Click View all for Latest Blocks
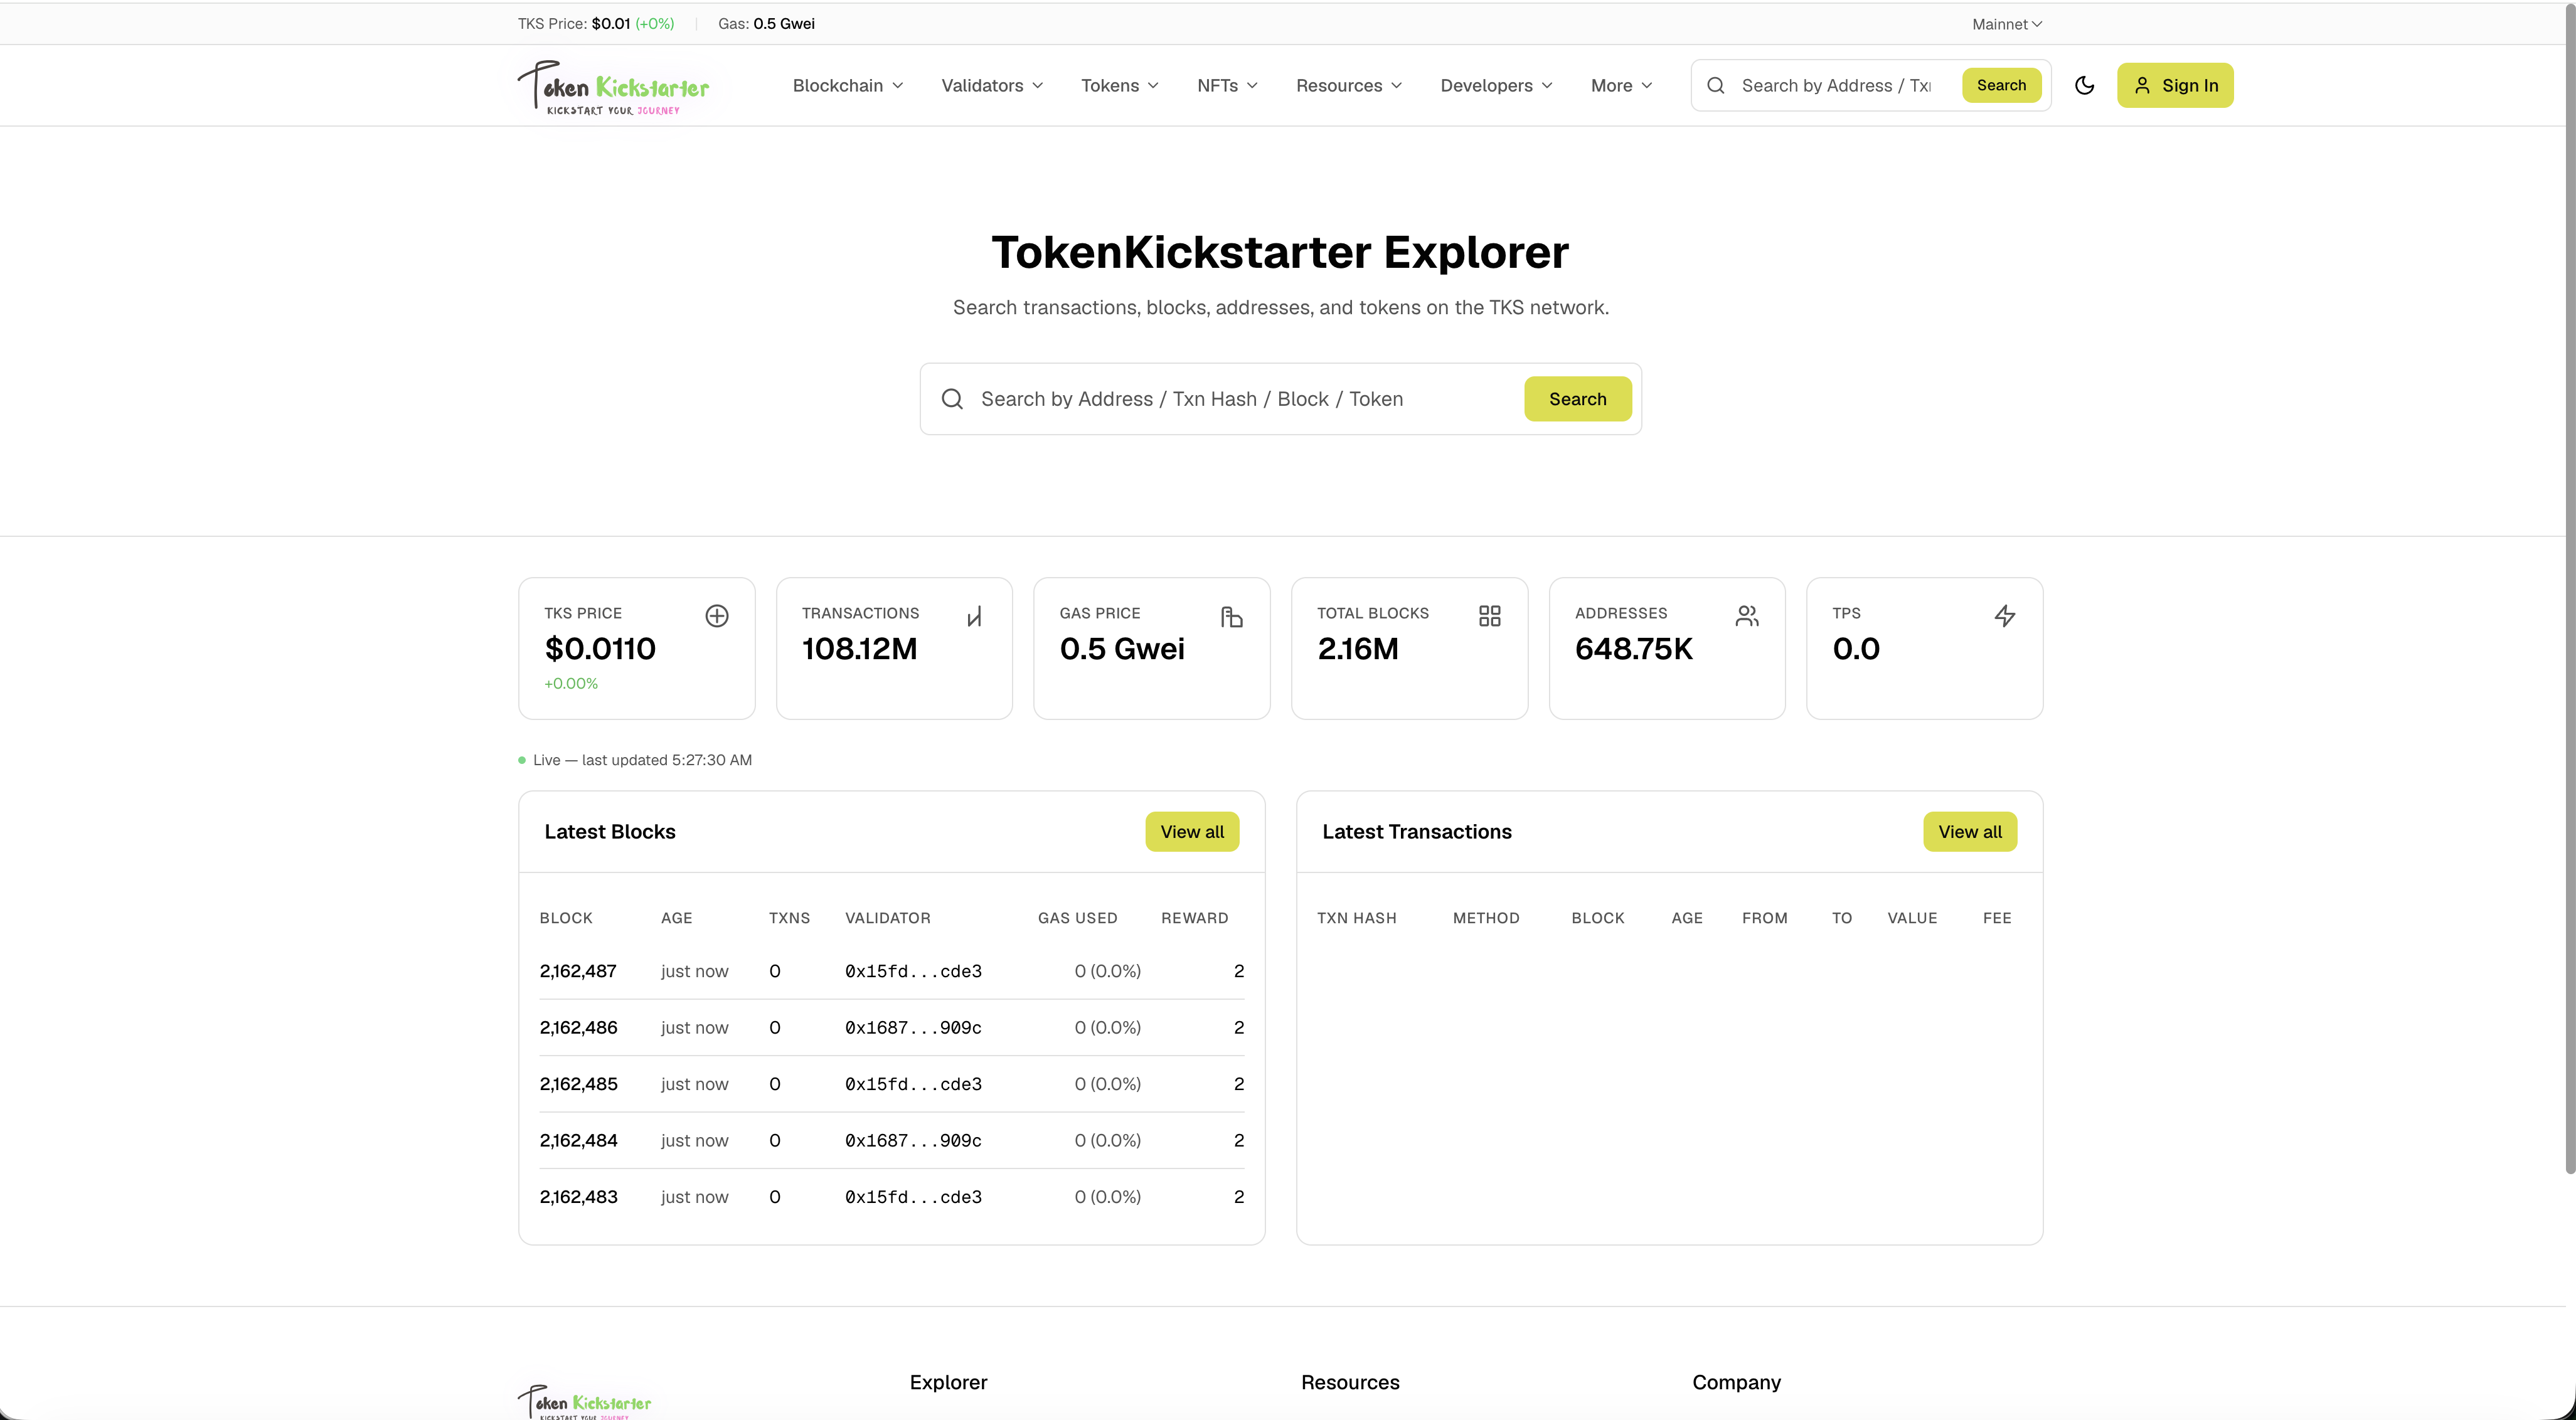This screenshot has height=1420, width=2576. (x=1192, y=832)
